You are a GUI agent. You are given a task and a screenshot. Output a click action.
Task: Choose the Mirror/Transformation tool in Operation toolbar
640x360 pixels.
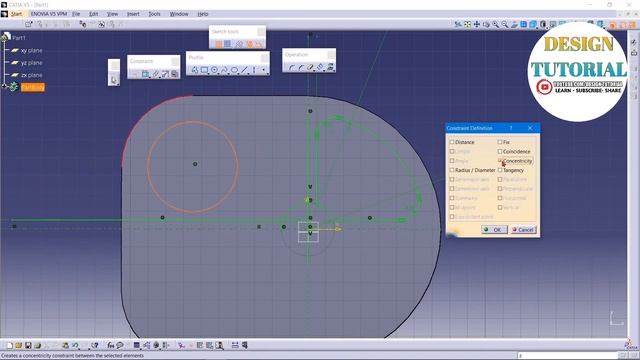click(x=320, y=67)
